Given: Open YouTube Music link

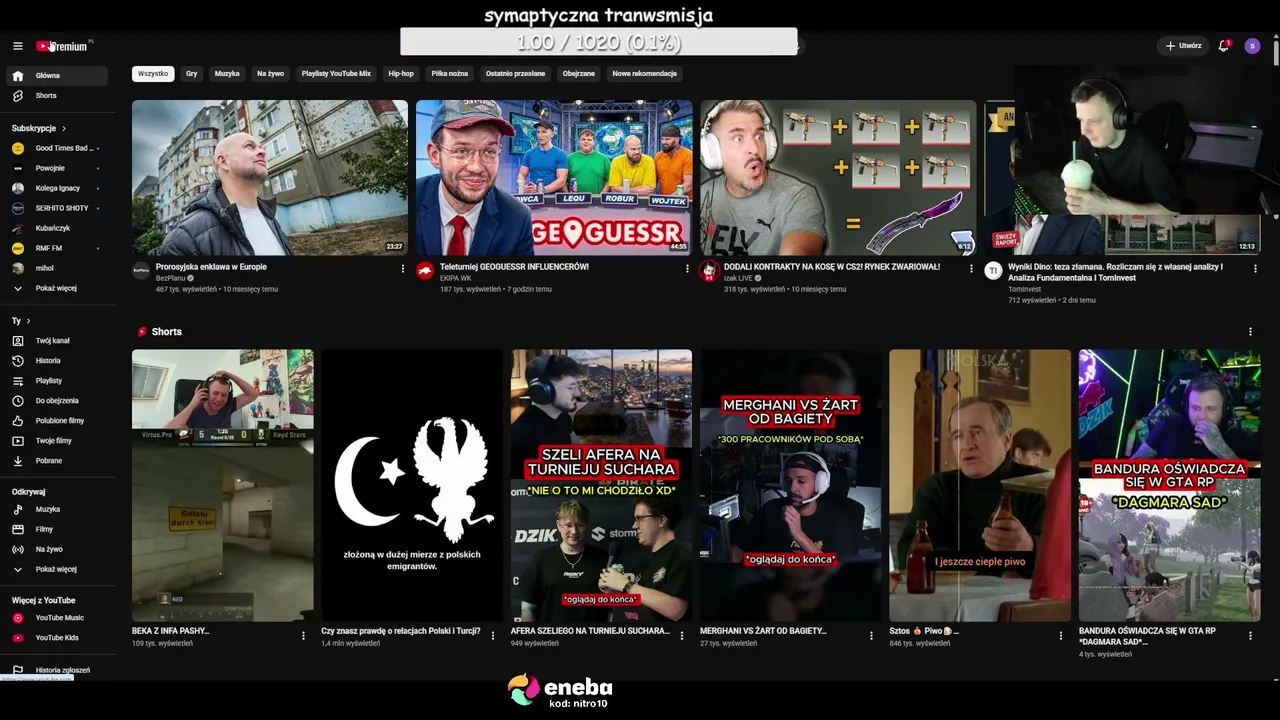Looking at the screenshot, I should tap(57, 618).
